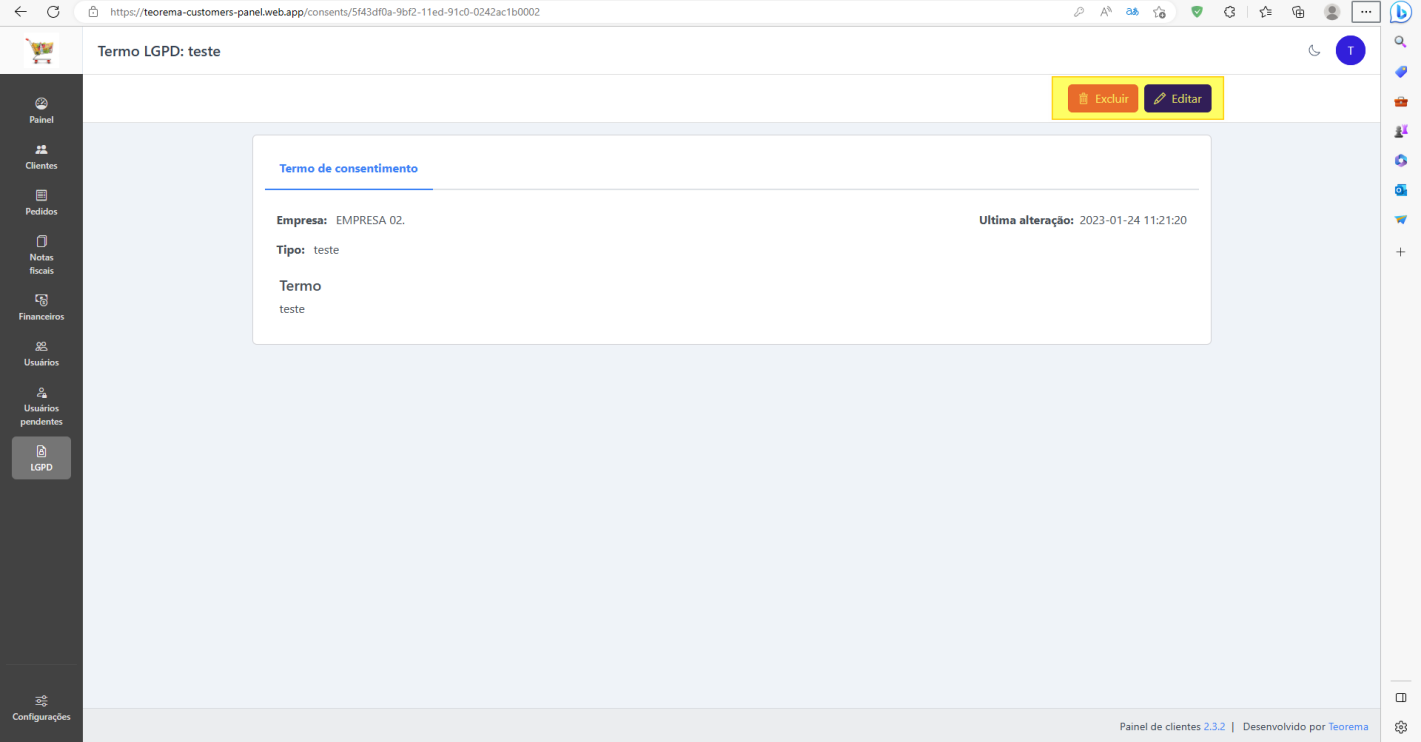The height and width of the screenshot is (742, 1421).
Task: Click the 'EMPRESA 02.' company value
Action: pos(370,220)
